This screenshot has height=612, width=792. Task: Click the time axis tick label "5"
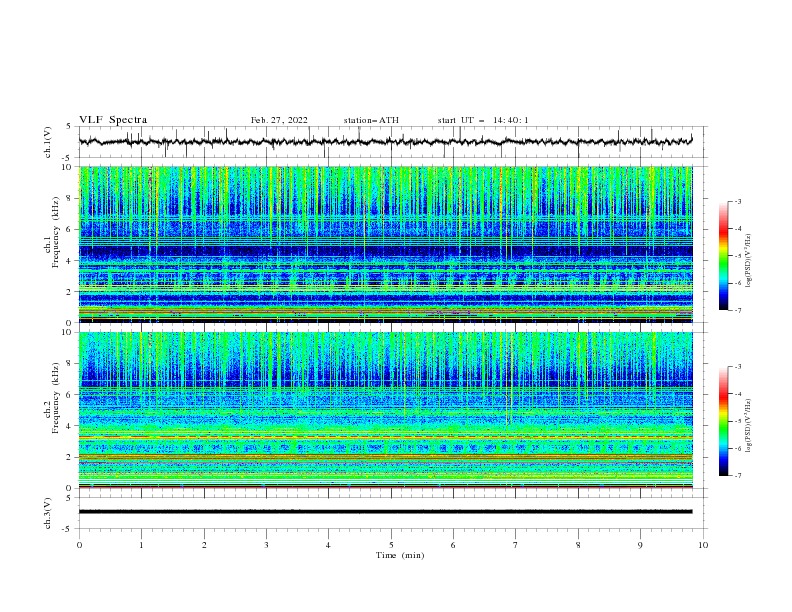pyautogui.click(x=391, y=545)
